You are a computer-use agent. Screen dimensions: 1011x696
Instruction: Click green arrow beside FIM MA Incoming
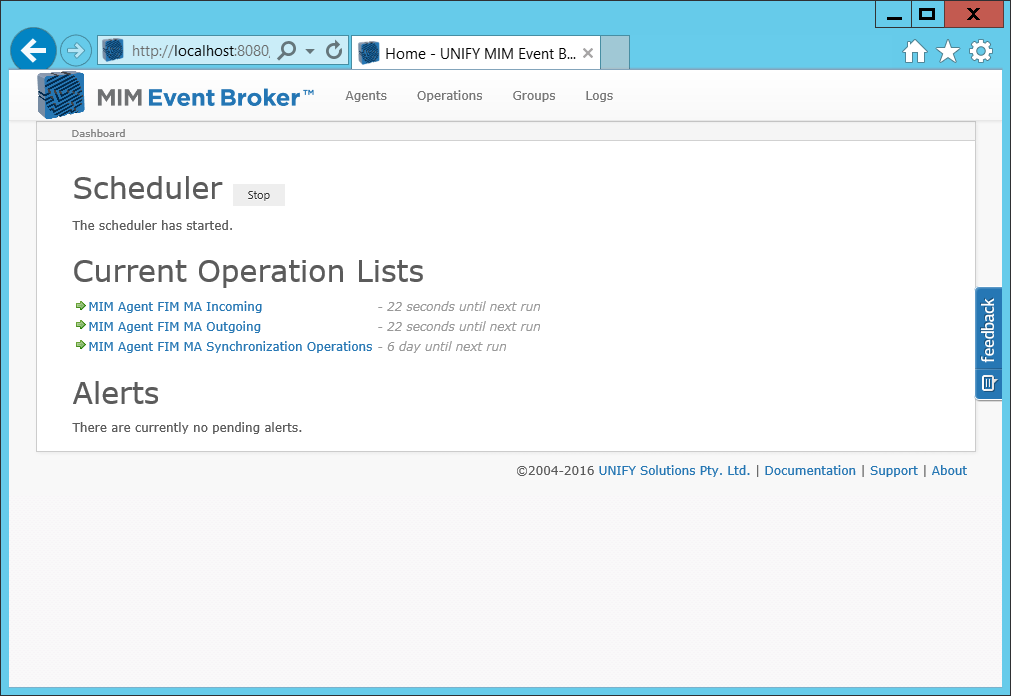coord(81,305)
